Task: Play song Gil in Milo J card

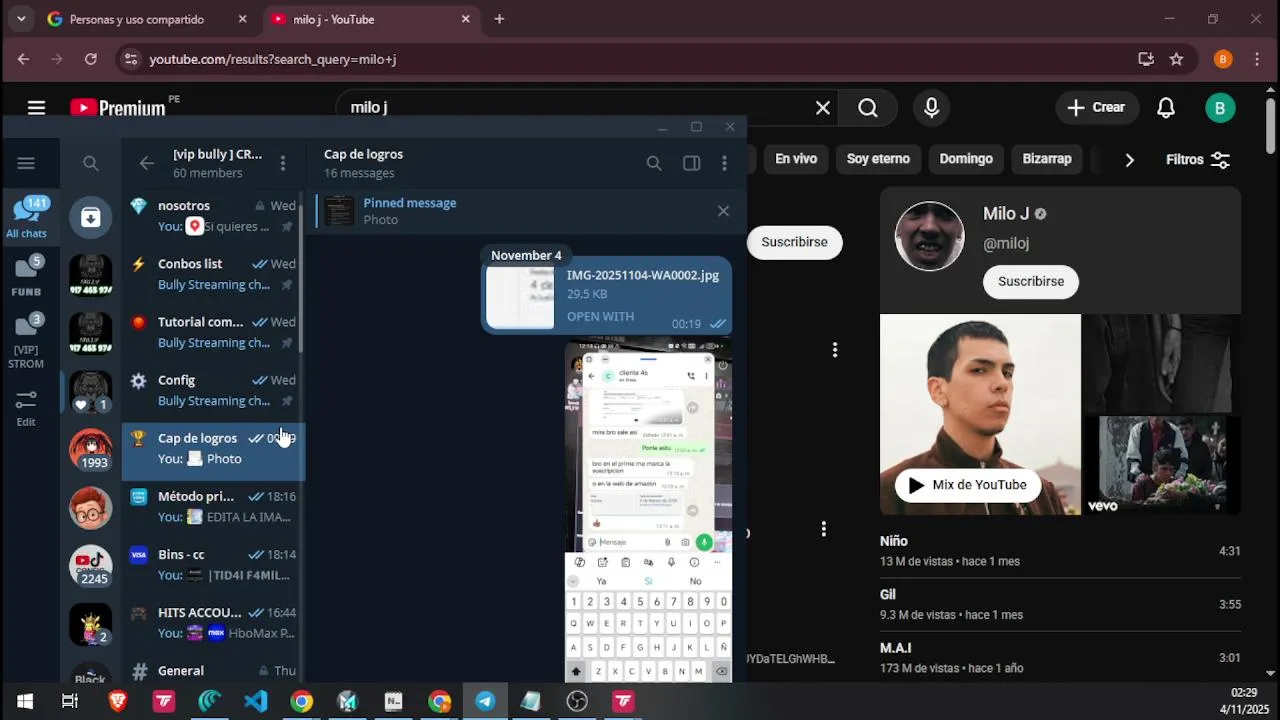Action: point(1060,604)
